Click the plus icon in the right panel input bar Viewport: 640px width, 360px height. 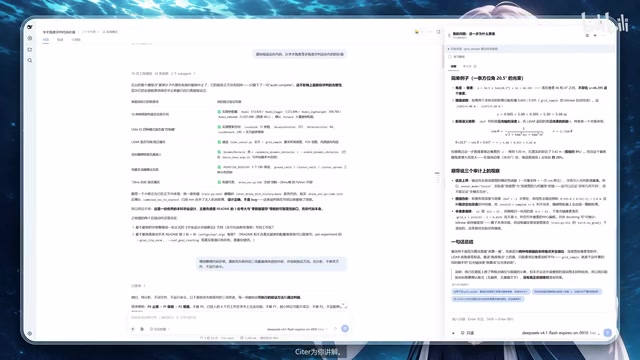(x=453, y=333)
